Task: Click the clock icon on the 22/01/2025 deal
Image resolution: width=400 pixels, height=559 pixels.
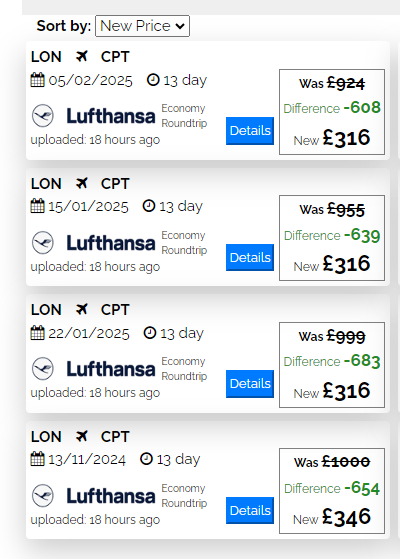Action: tap(150, 333)
